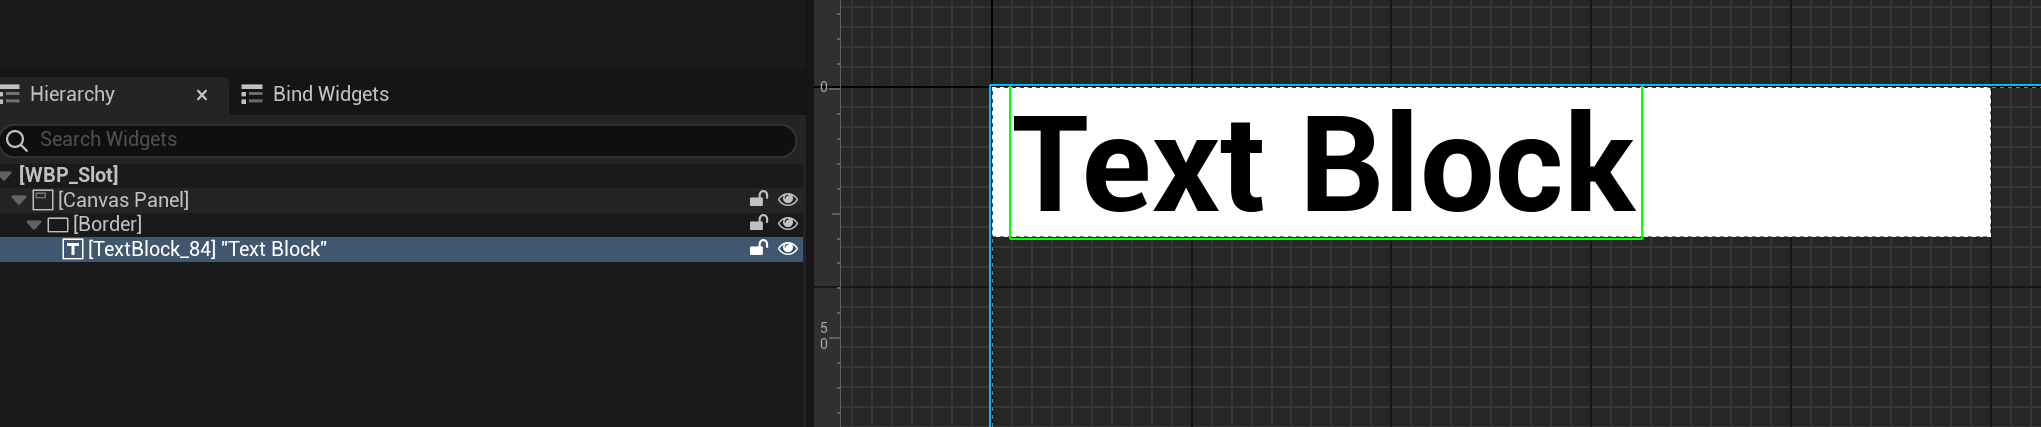This screenshot has height=427, width=2041.
Task: Collapse the Border node
Action: (x=35, y=225)
